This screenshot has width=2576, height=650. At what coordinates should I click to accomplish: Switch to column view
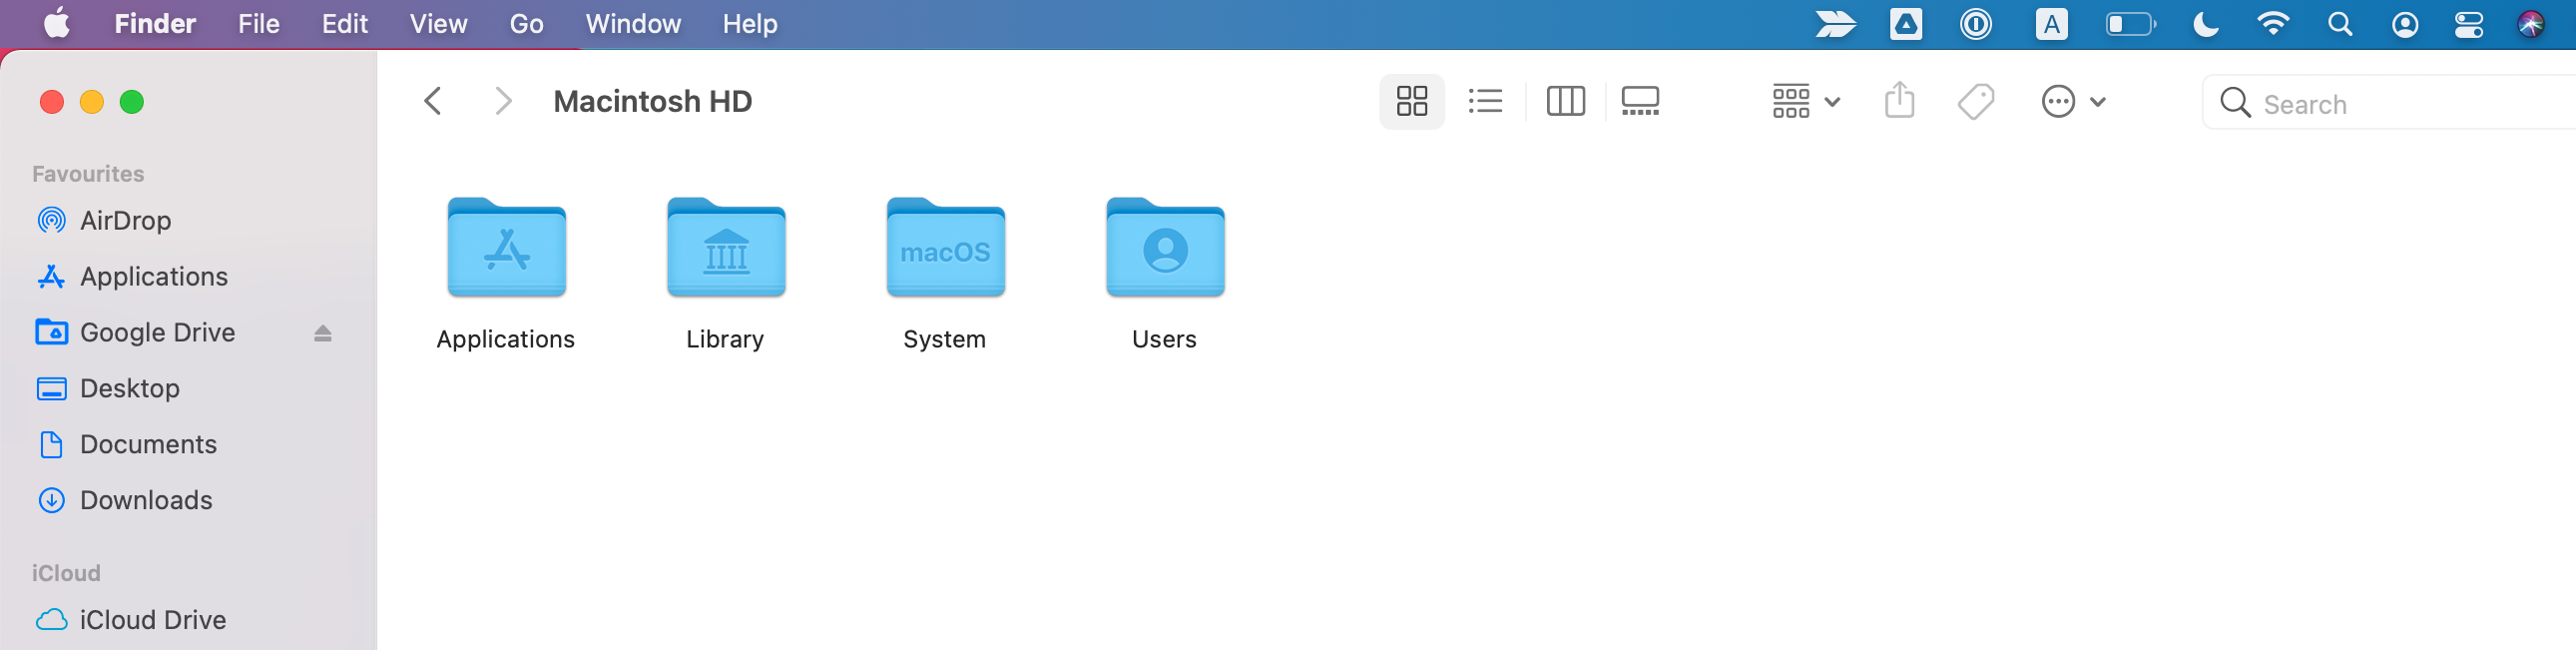click(1565, 101)
